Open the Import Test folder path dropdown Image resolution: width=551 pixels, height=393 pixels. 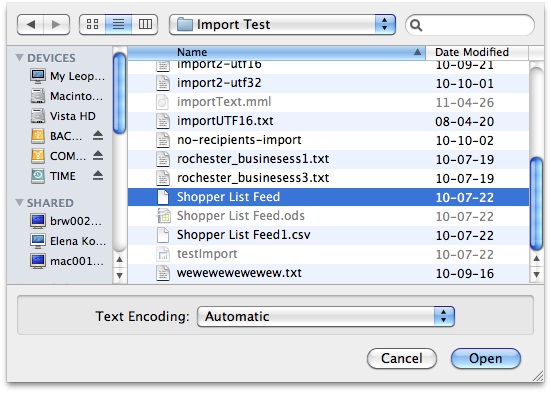tap(282, 25)
